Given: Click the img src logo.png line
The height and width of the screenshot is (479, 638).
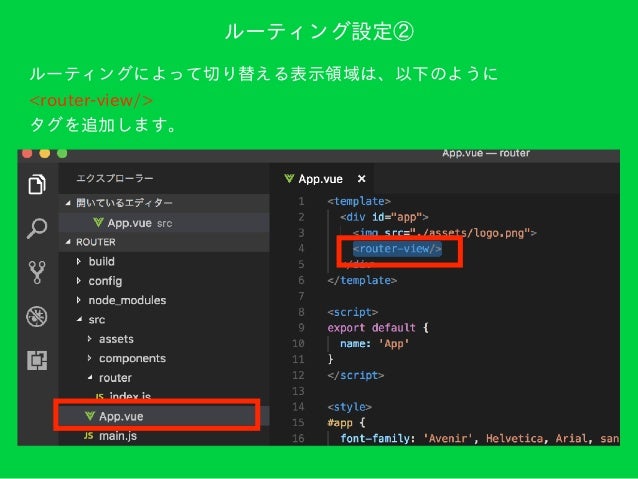Looking at the screenshot, I should (445, 233).
